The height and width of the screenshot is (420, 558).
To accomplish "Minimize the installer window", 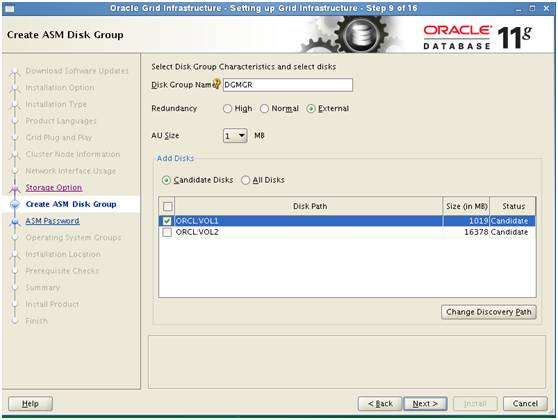I will (519, 9).
